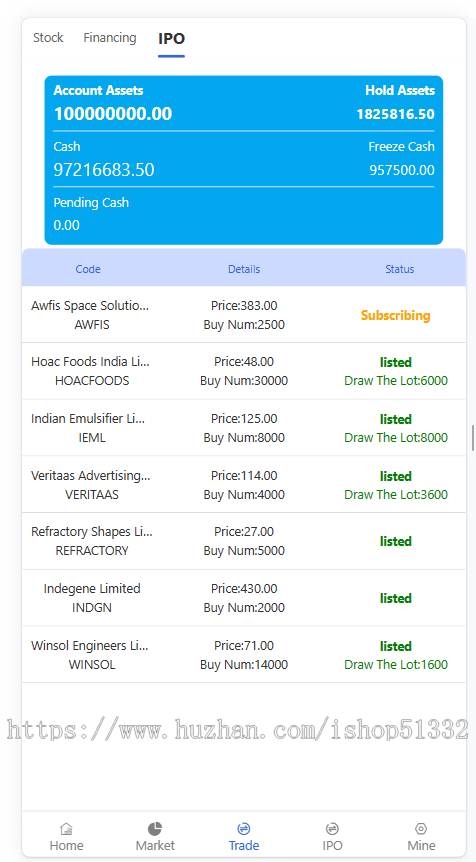The width and height of the screenshot is (476, 862).
Task: Open the VERITAAS IPO entry
Action: point(243,485)
